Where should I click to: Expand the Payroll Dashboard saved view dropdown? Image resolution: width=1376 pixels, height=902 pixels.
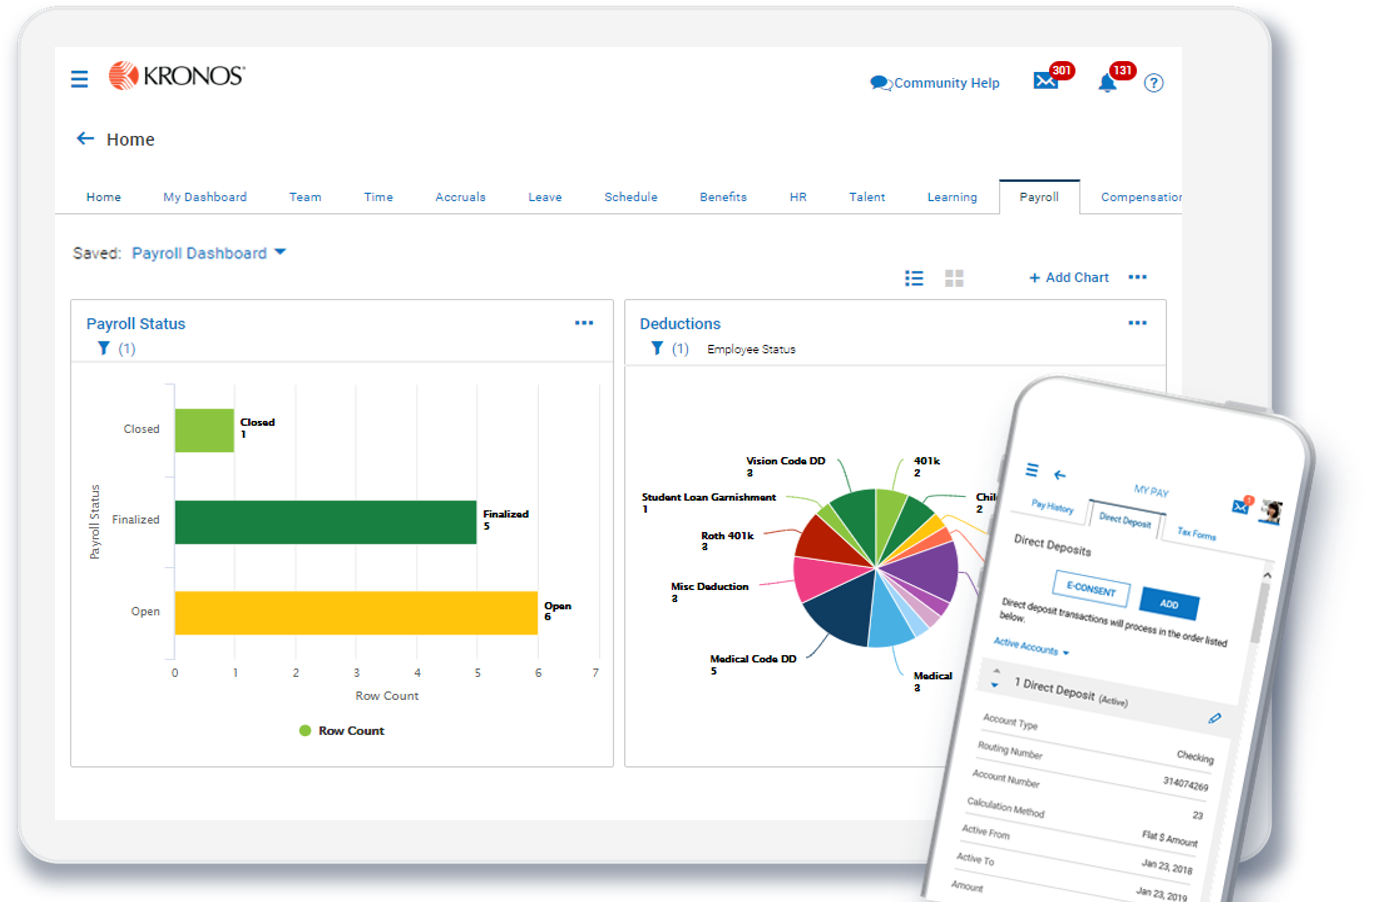(x=280, y=252)
